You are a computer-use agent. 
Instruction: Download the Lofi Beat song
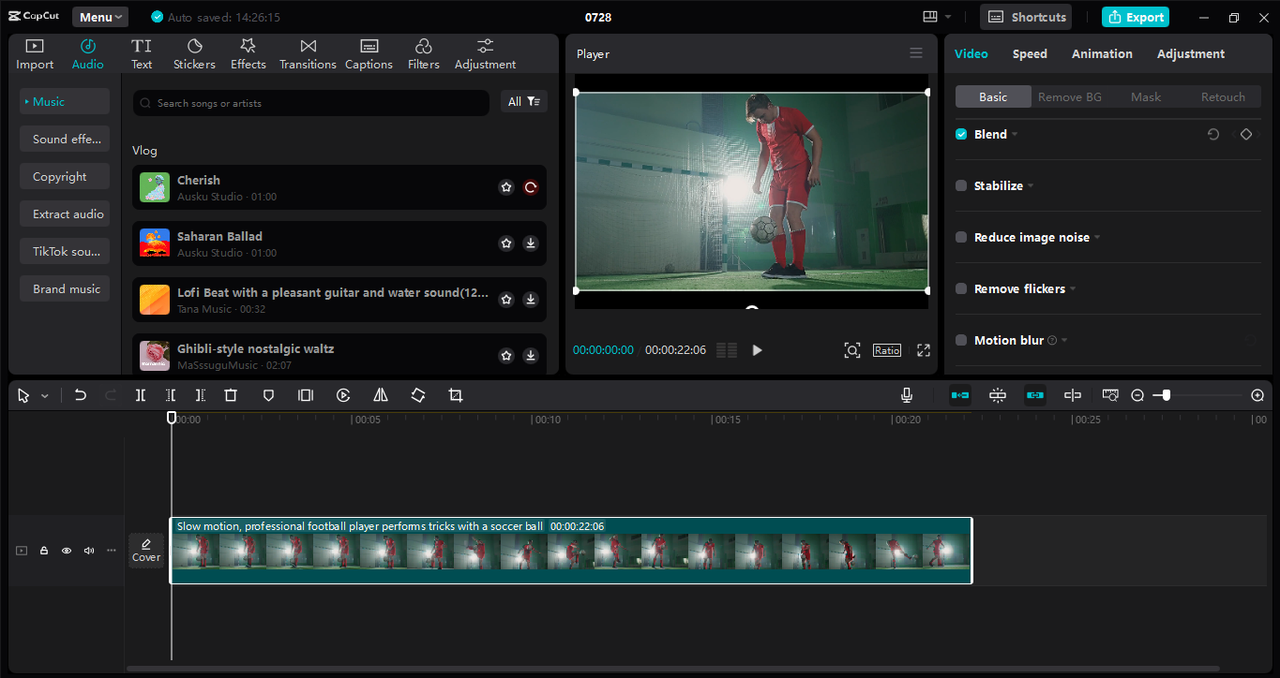[531, 299]
